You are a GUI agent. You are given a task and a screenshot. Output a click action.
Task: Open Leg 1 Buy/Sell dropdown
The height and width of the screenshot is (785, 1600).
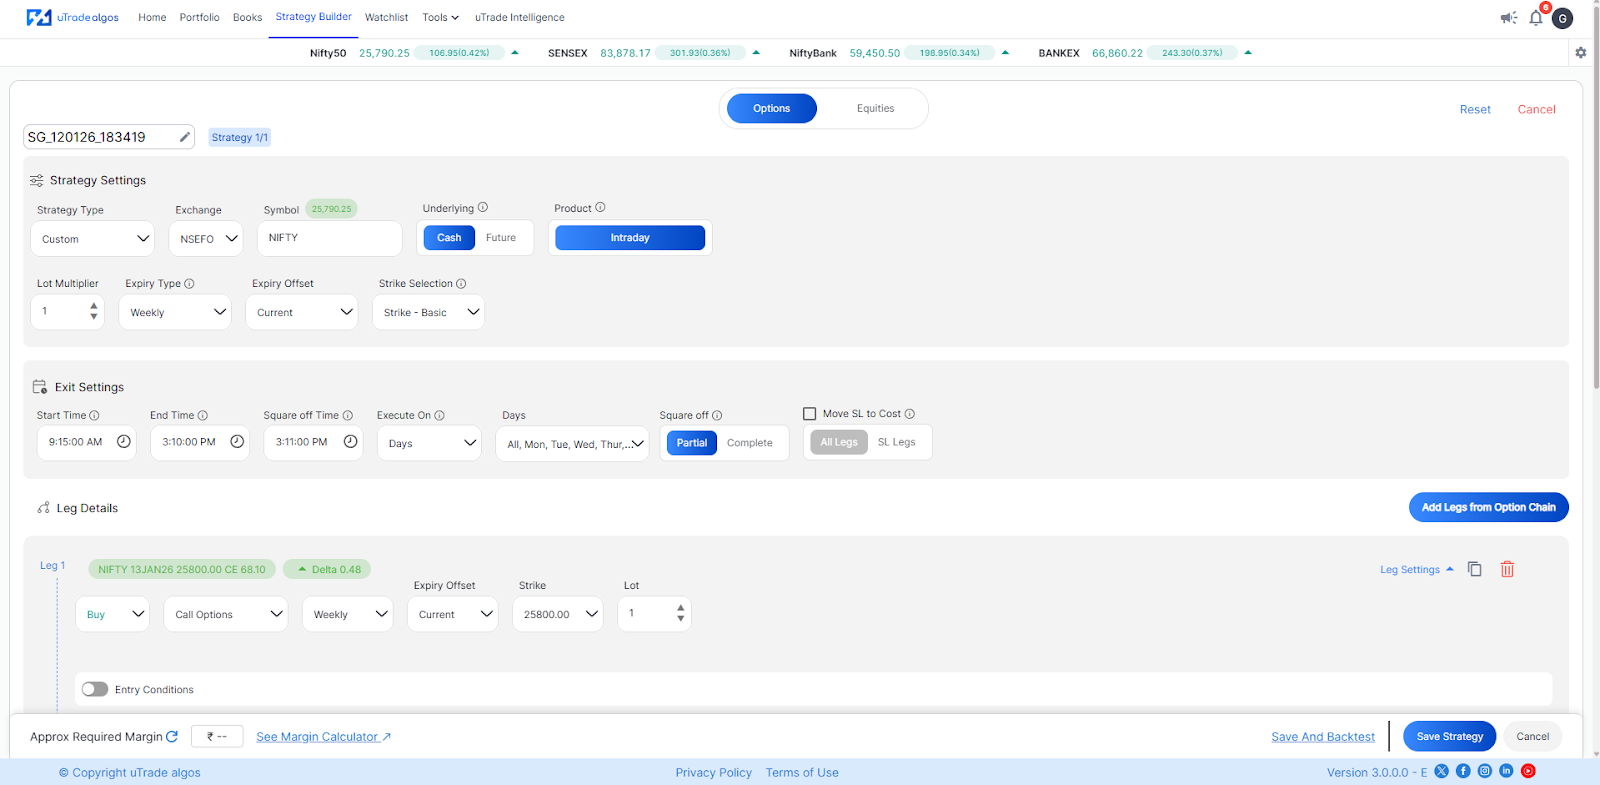[112, 614]
